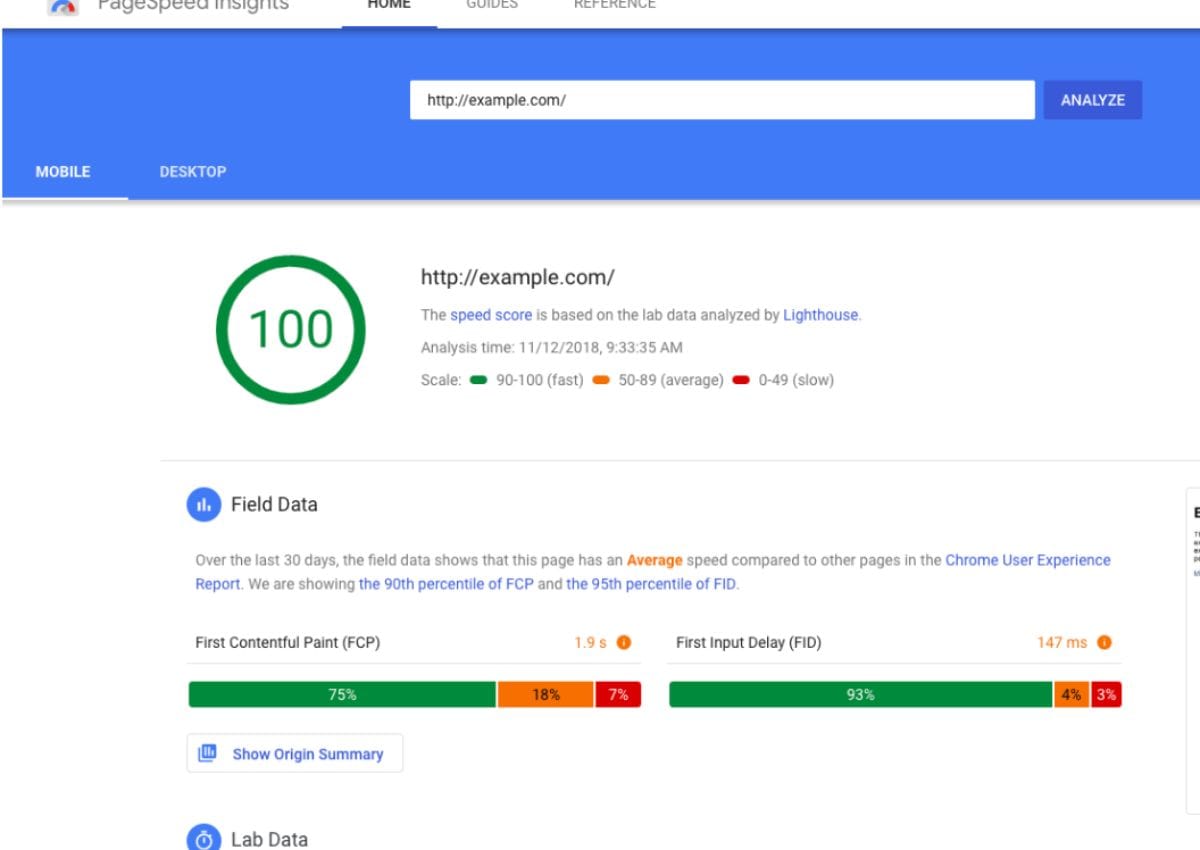Screen dimensions: 1200x850
Task: Switch to the Desktop tab
Action: coord(192,172)
